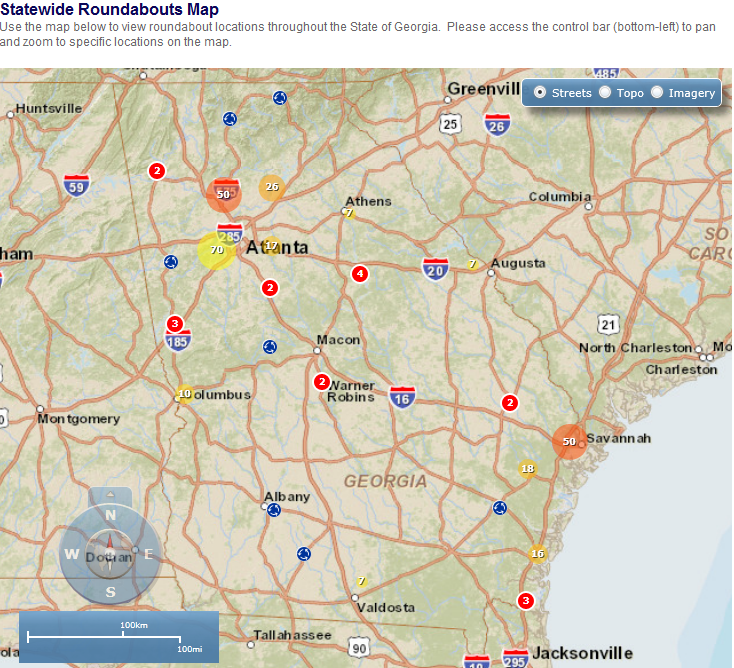
Task: Pan map north with compass N
Action: pyautogui.click(x=110, y=515)
